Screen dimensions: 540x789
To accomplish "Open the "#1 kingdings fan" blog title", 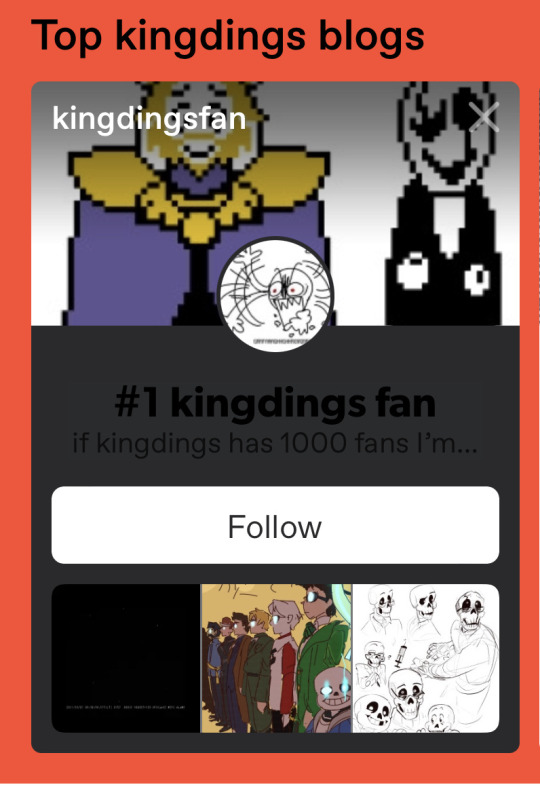I will (275, 403).
